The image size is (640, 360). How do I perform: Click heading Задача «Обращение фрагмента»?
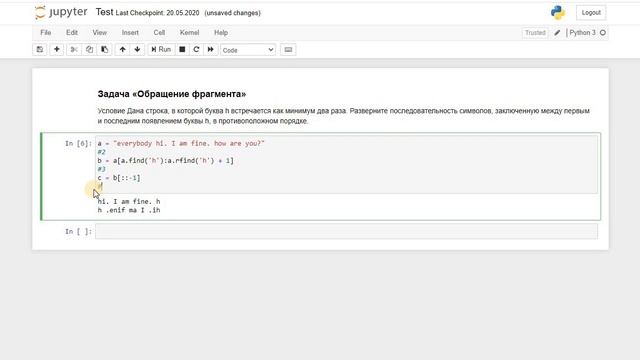pos(172,94)
